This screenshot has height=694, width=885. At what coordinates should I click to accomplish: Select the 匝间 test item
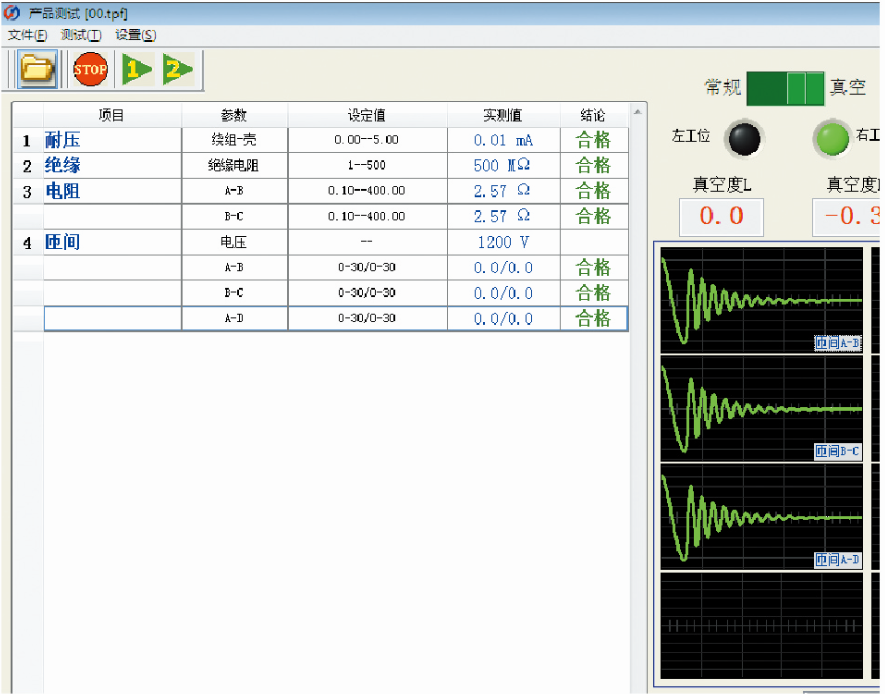coord(64,241)
